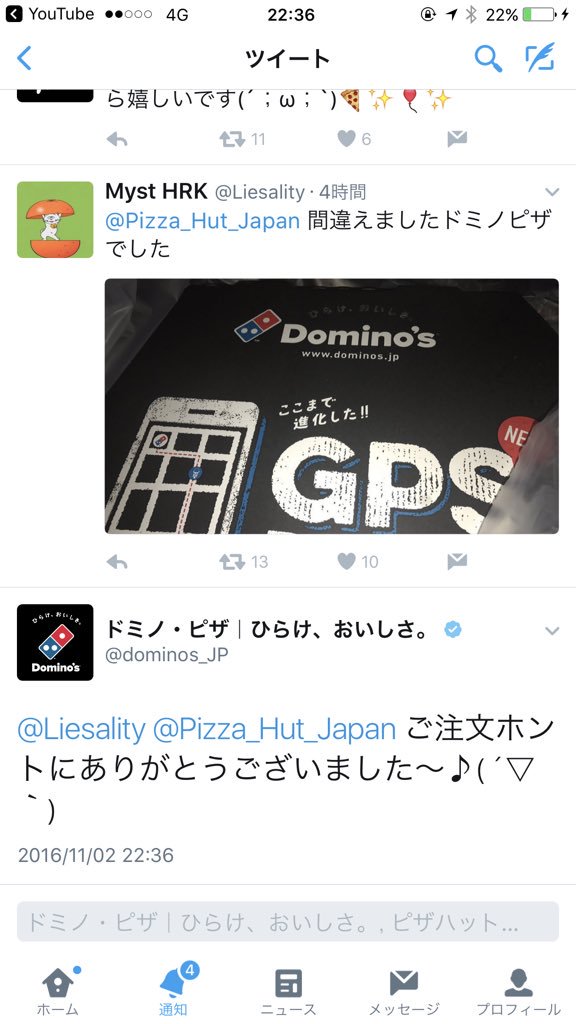Compose new tweet with quill icon
This screenshot has width=576, height=1024.
(x=541, y=57)
